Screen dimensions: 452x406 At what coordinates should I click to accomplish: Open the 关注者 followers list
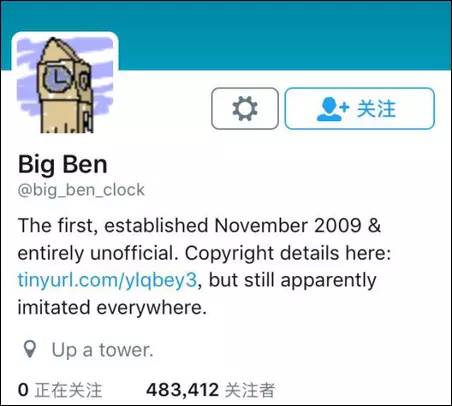point(250,390)
